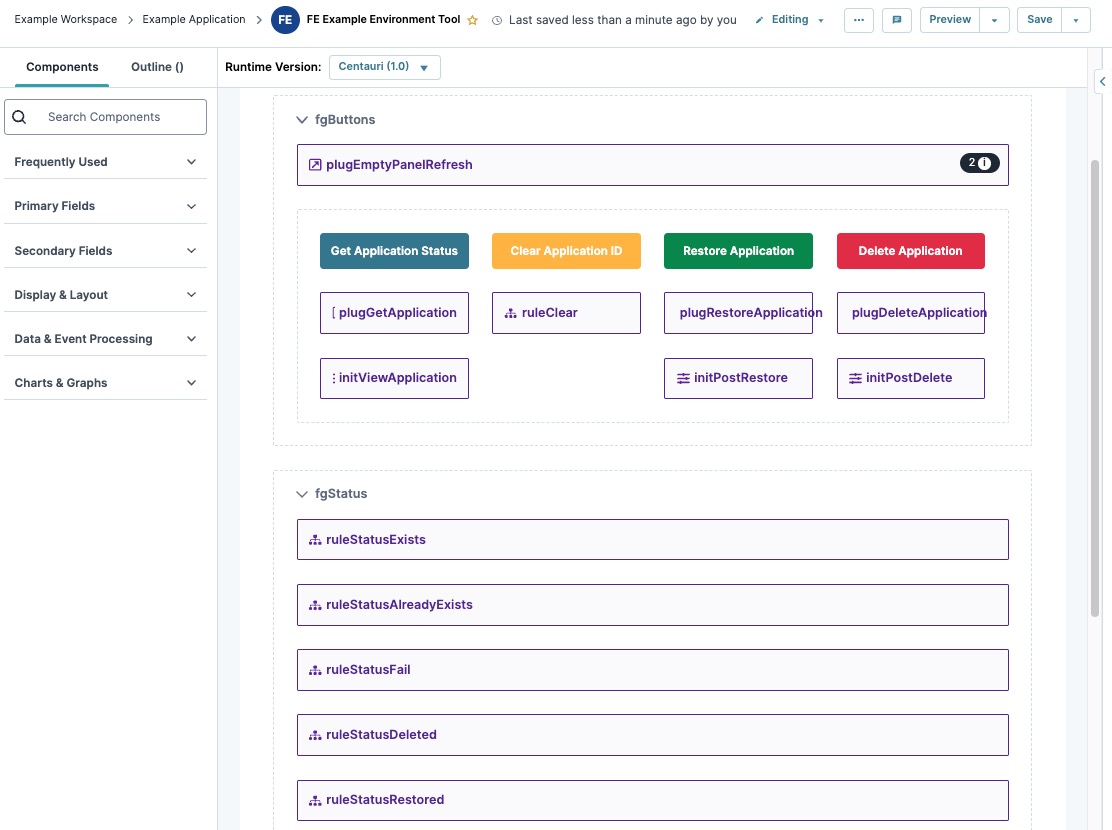This screenshot has height=830, width=1112.
Task: Click the Restore Application button
Action: [x=738, y=251]
